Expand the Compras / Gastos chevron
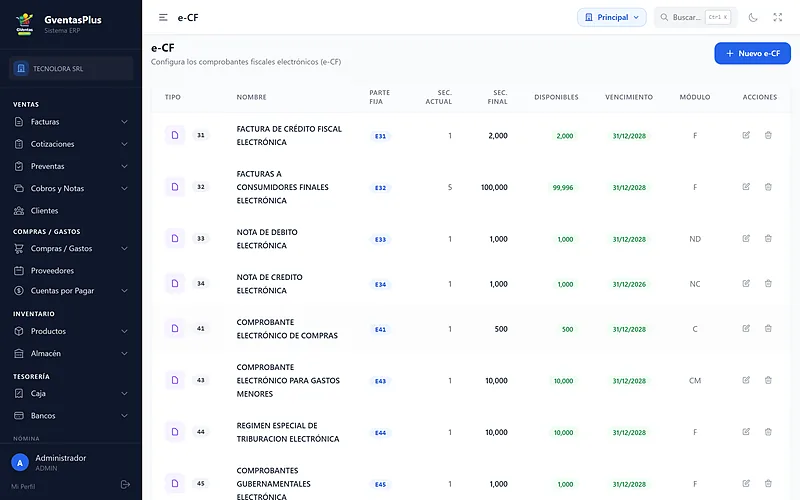This screenshot has width=800, height=500. [x=124, y=248]
